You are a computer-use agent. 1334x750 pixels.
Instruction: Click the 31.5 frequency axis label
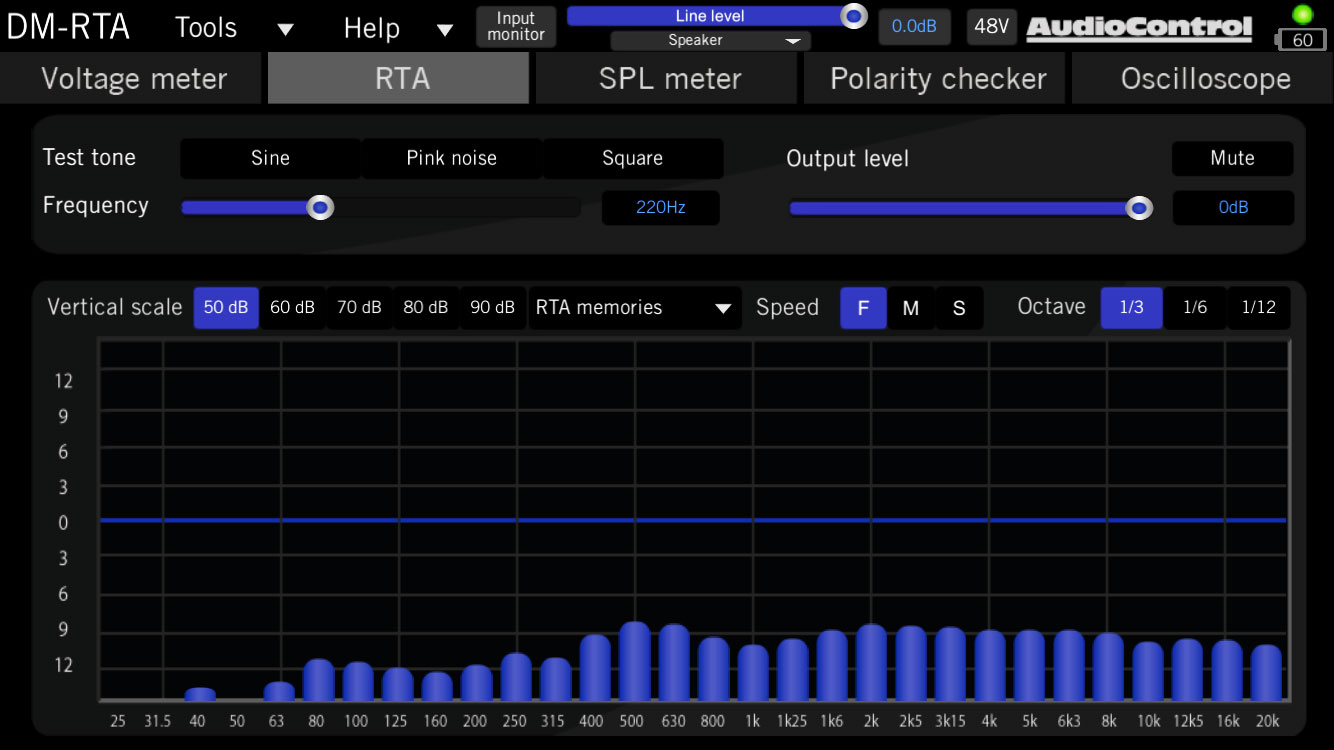pyautogui.click(x=158, y=721)
